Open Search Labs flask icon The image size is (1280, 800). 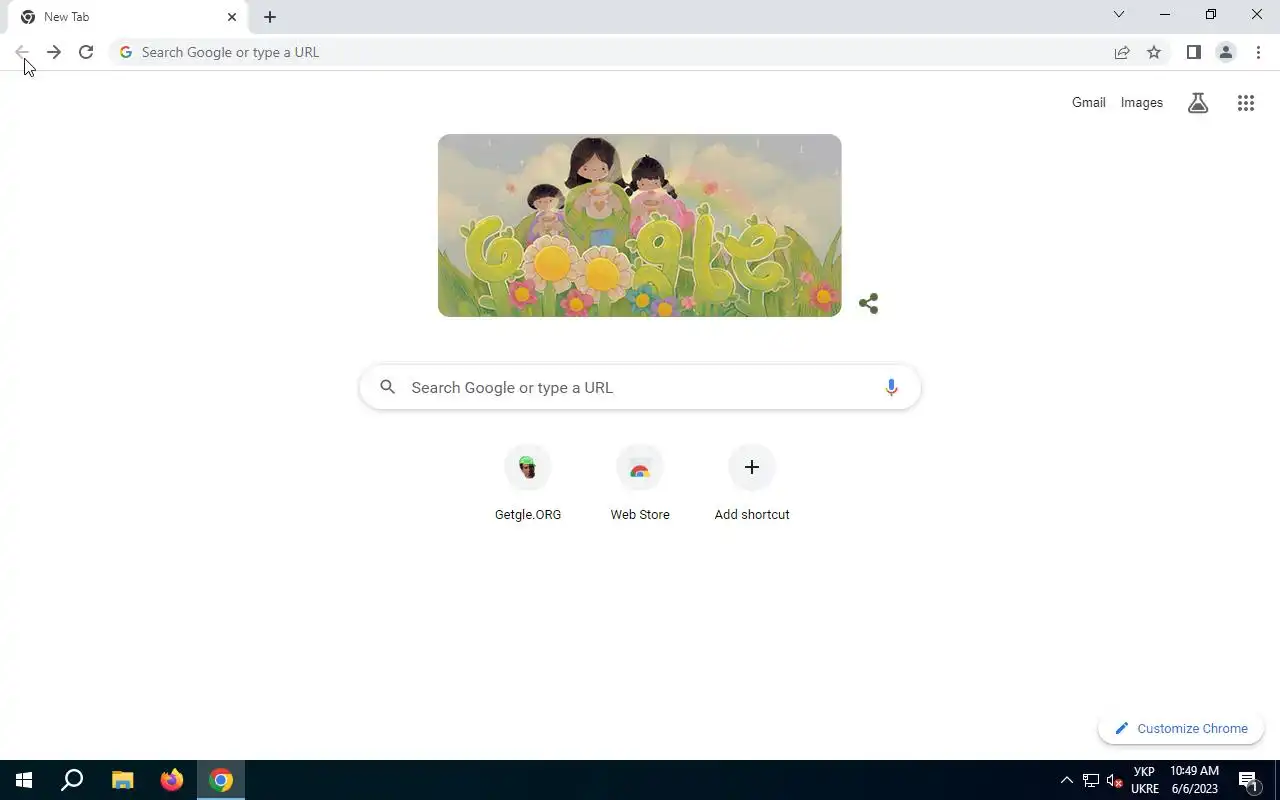pos(1198,102)
